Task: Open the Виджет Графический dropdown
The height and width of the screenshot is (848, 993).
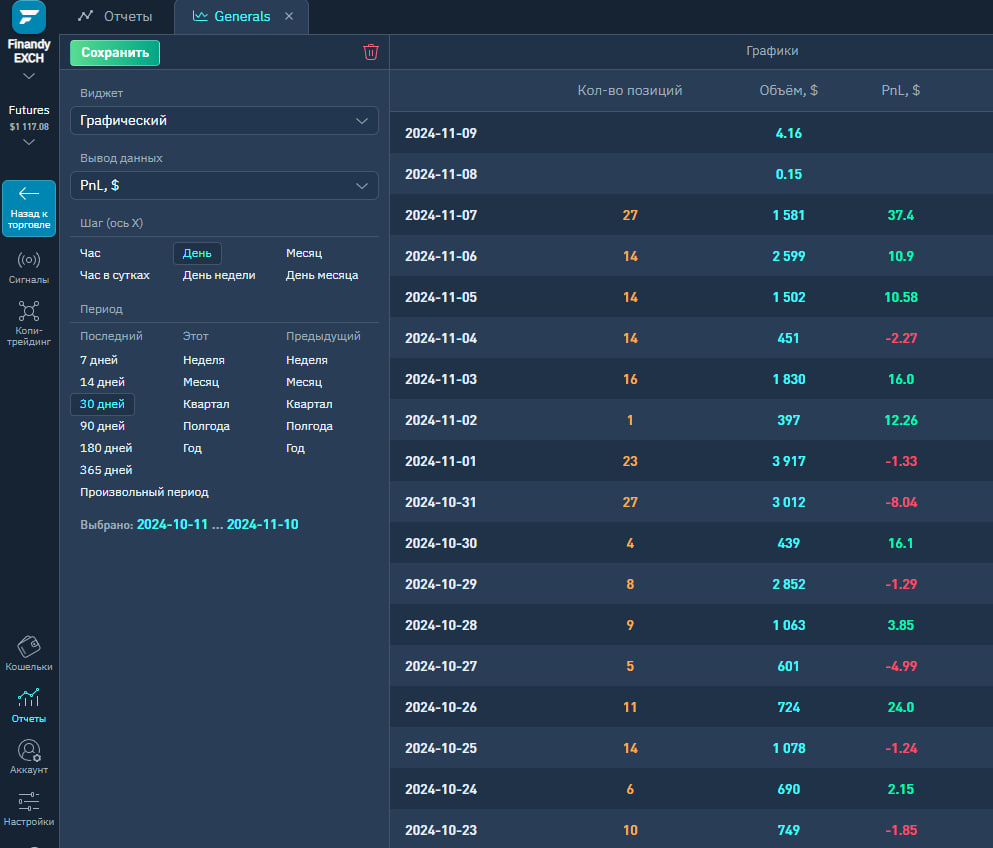Action: click(x=224, y=120)
